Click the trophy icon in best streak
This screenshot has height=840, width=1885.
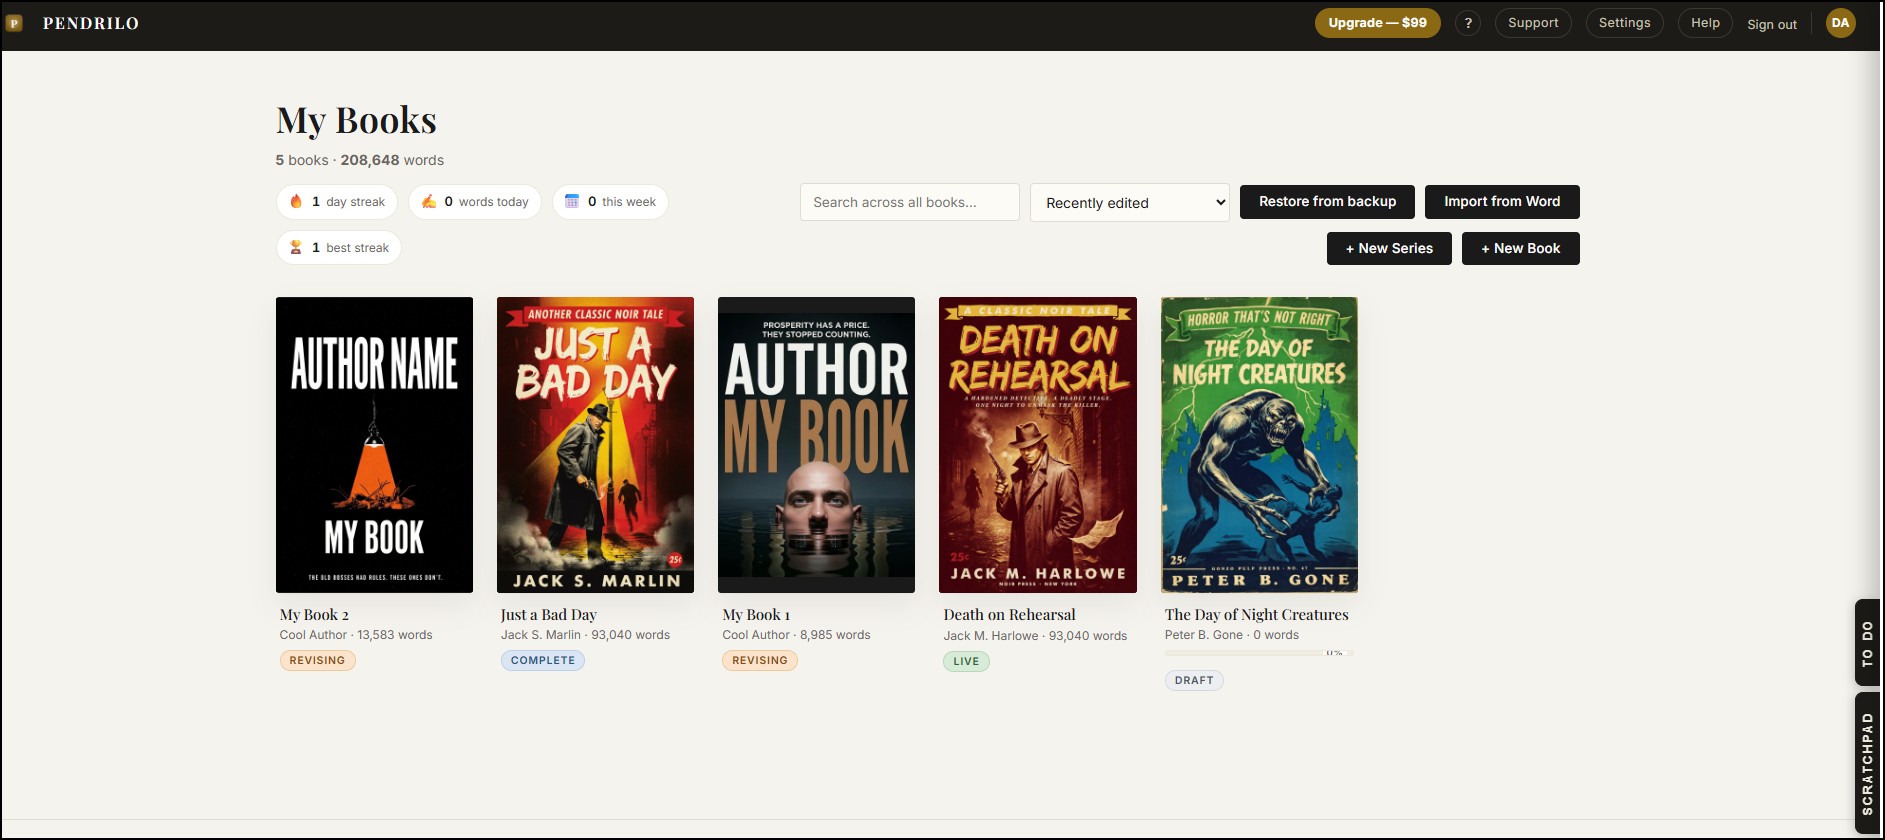[x=296, y=248]
